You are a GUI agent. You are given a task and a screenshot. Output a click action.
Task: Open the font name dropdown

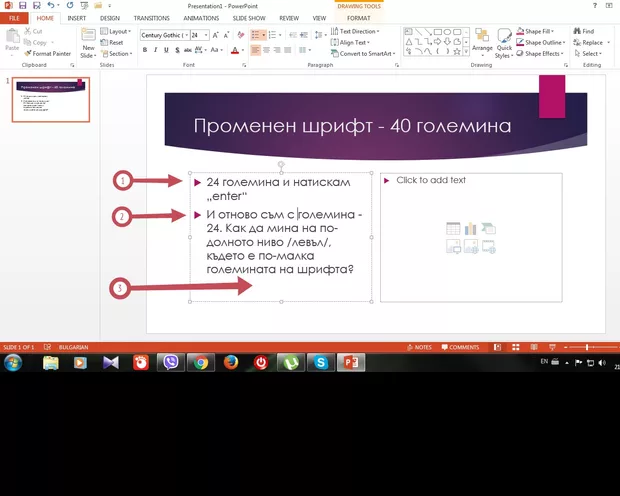click(x=187, y=35)
